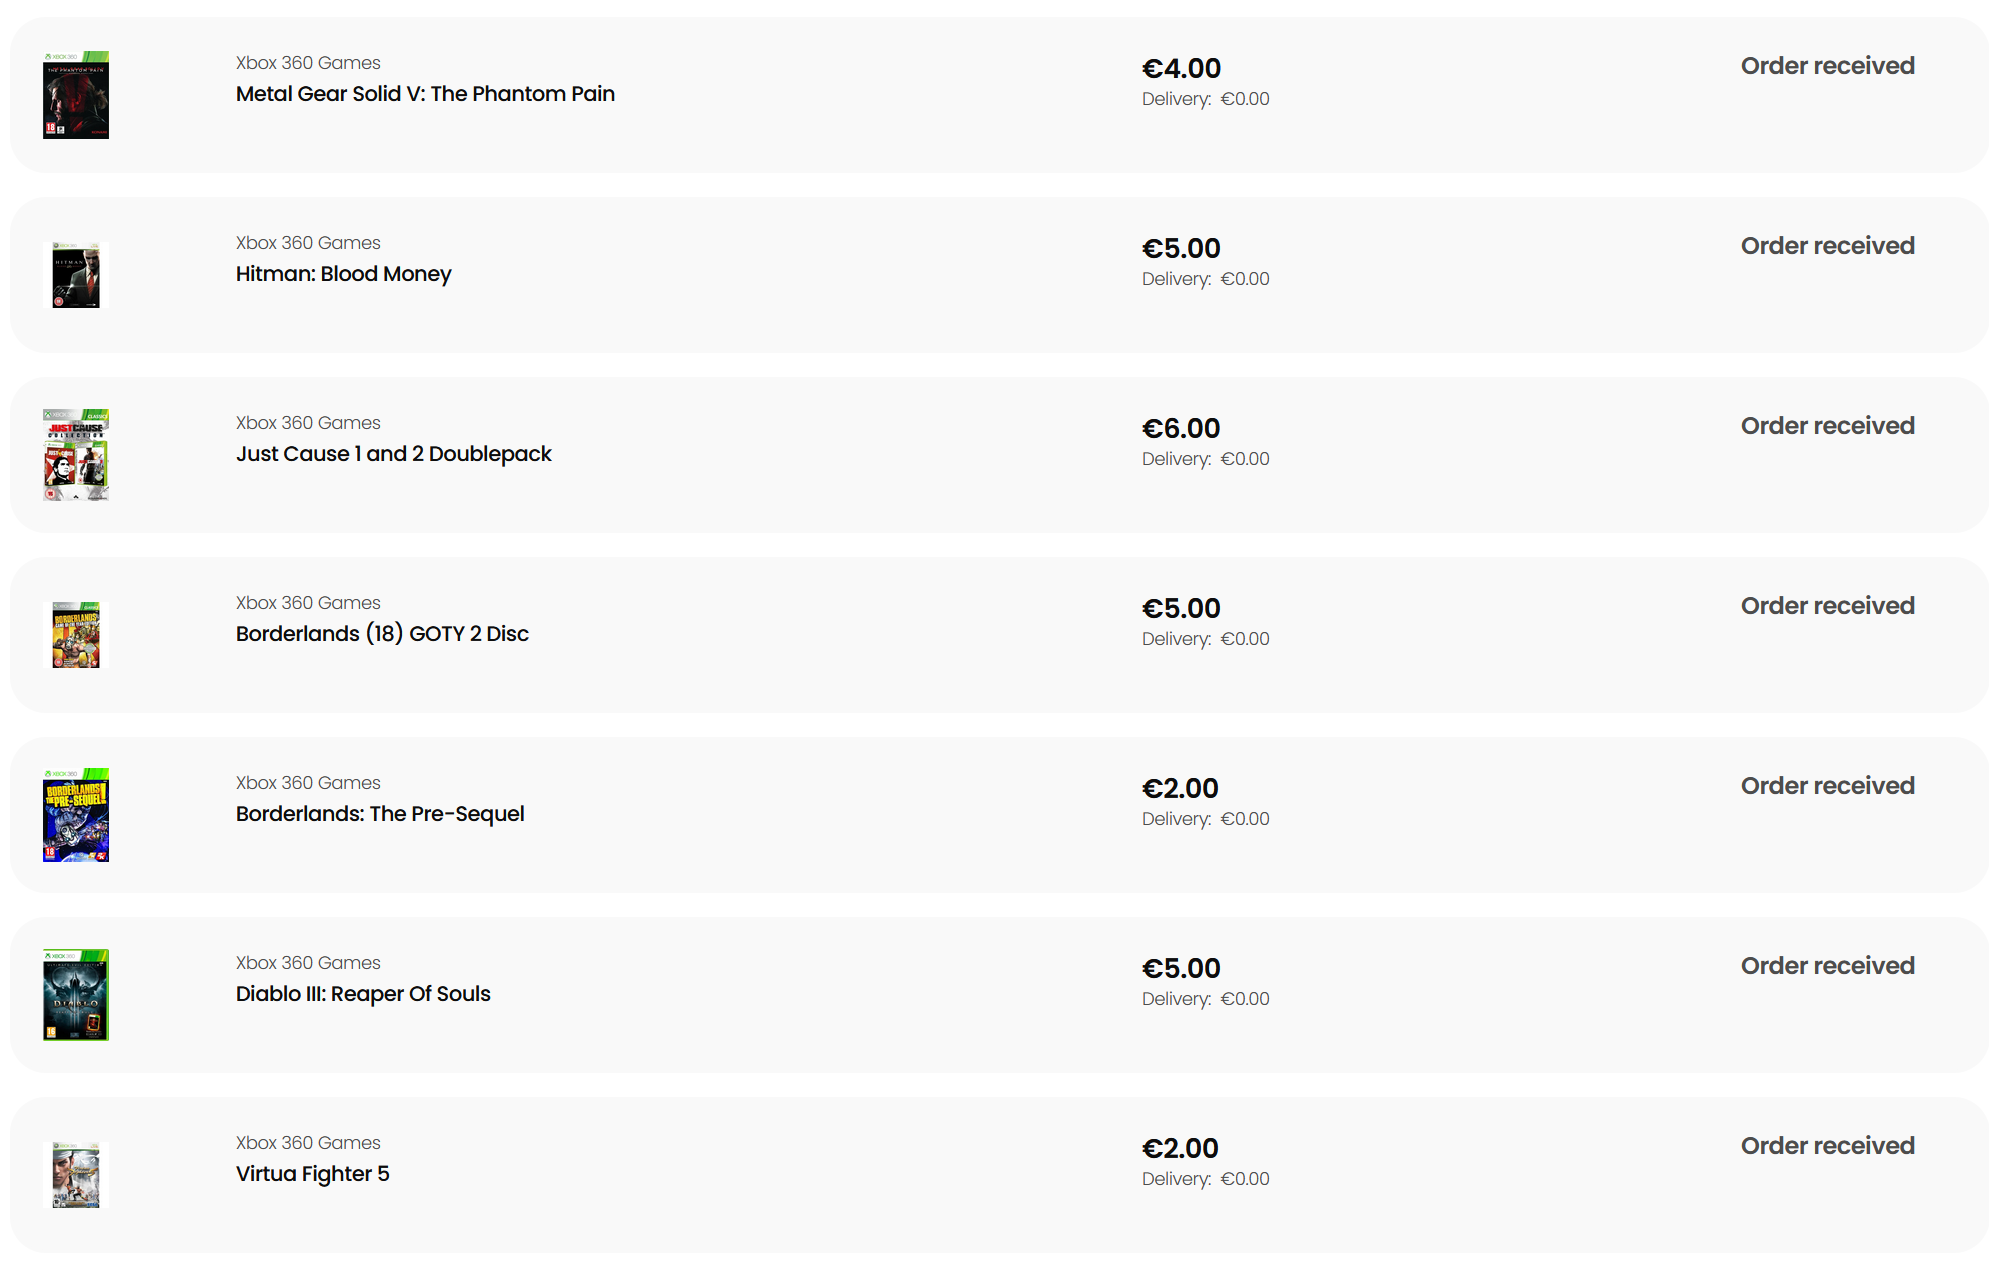
Task: Click the Hitman: Blood Money cover image
Action: tap(76, 275)
